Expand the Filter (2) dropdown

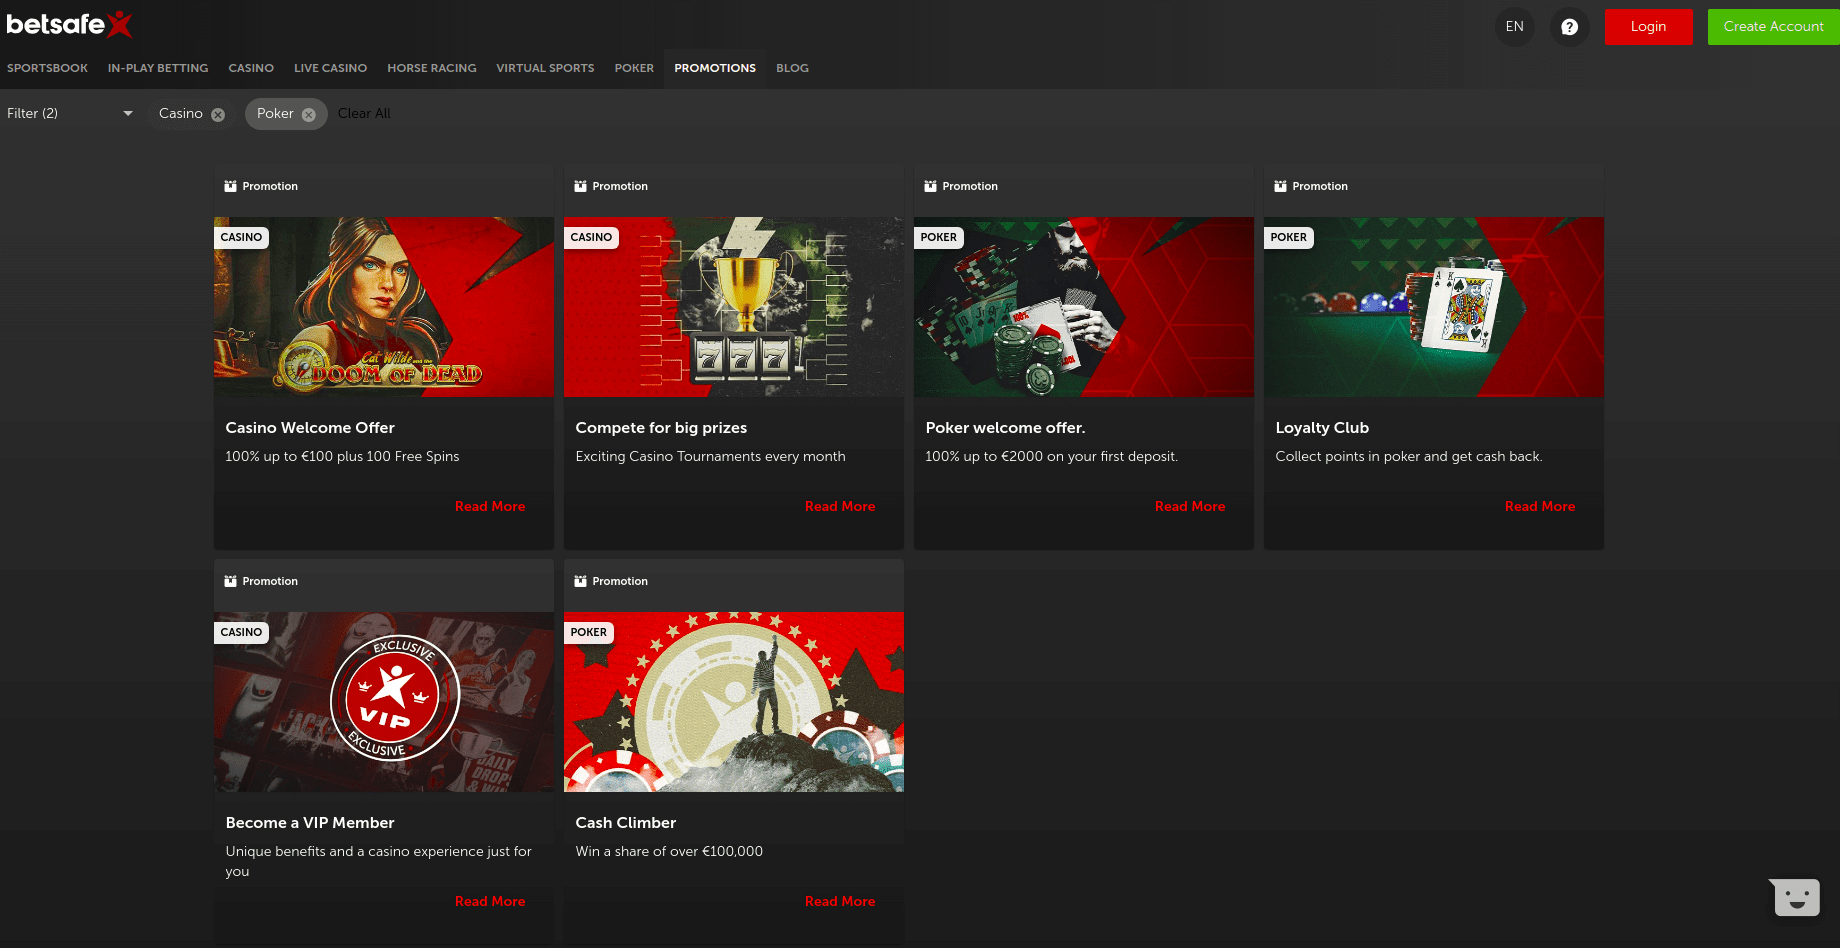pyautogui.click(x=70, y=114)
